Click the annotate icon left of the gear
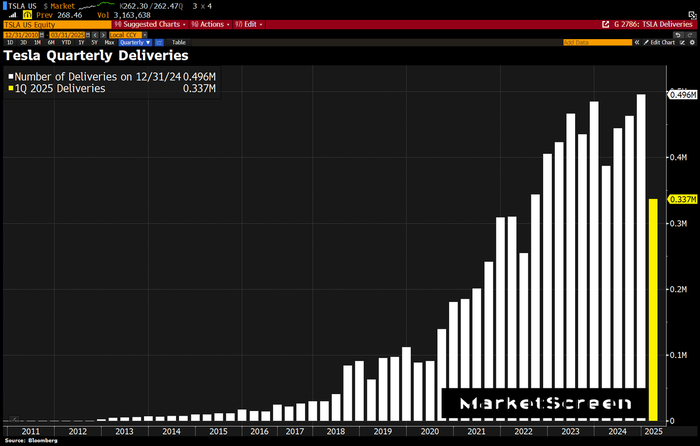The width and height of the screenshot is (700, 446). pyautogui.click(x=680, y=43)
